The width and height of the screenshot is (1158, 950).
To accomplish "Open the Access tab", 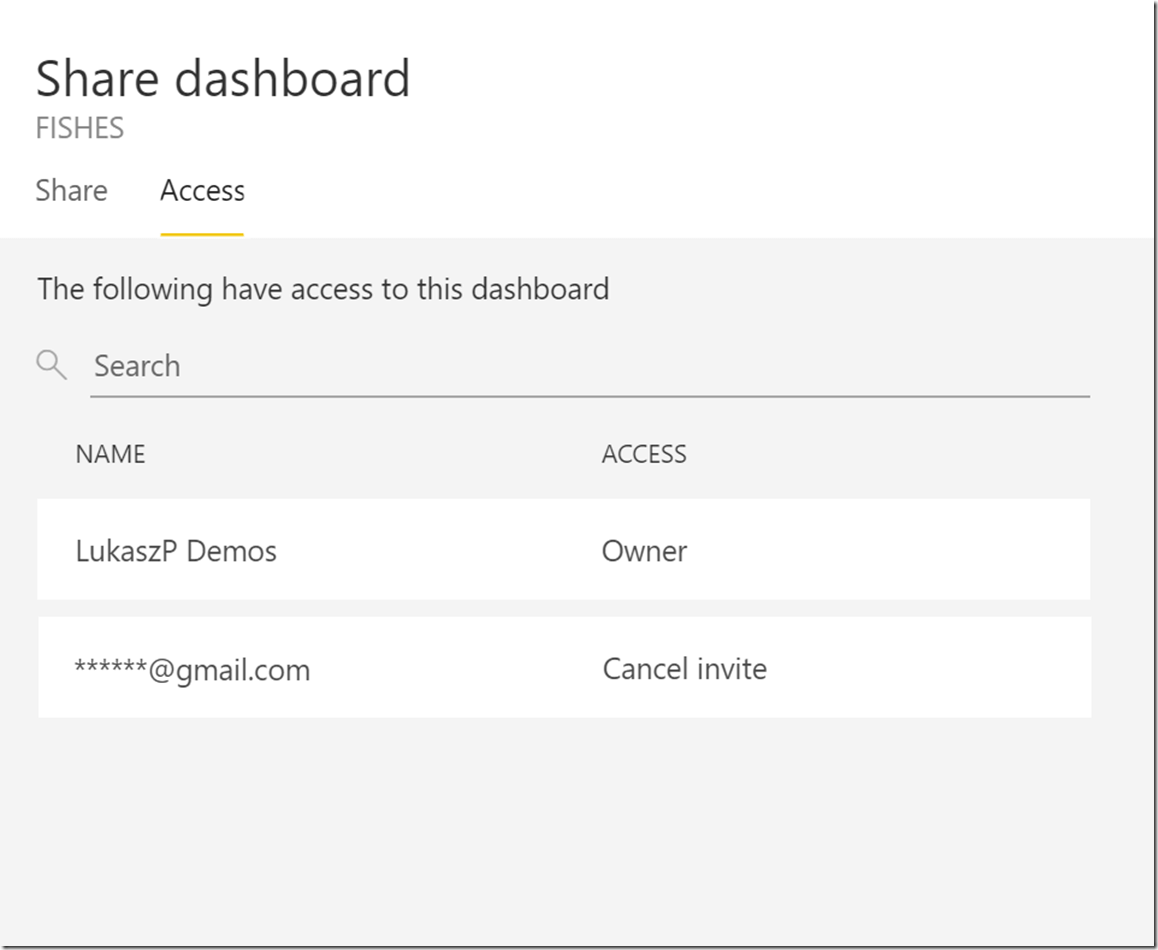I will pyautogui.click(x=202, y=190).
